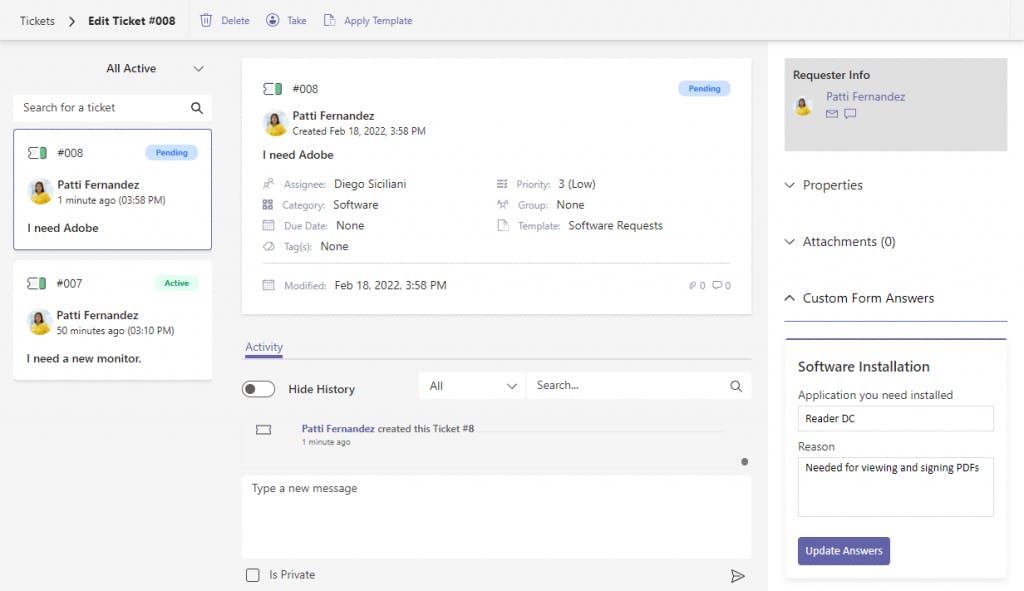The width and height of the screenshot is (1024, 591).
Task: Go to Tickets breadcrumb
Action: pos(37,21)
